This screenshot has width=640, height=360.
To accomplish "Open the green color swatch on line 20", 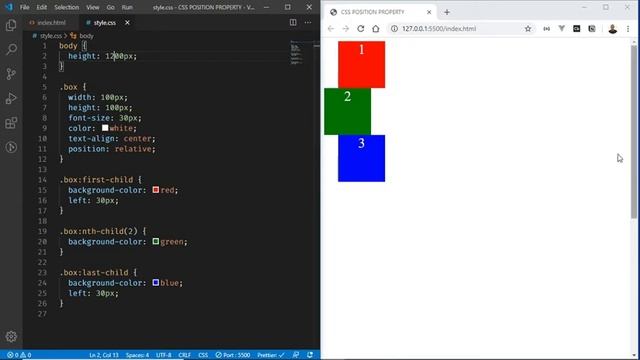I will tap(156, 242).
